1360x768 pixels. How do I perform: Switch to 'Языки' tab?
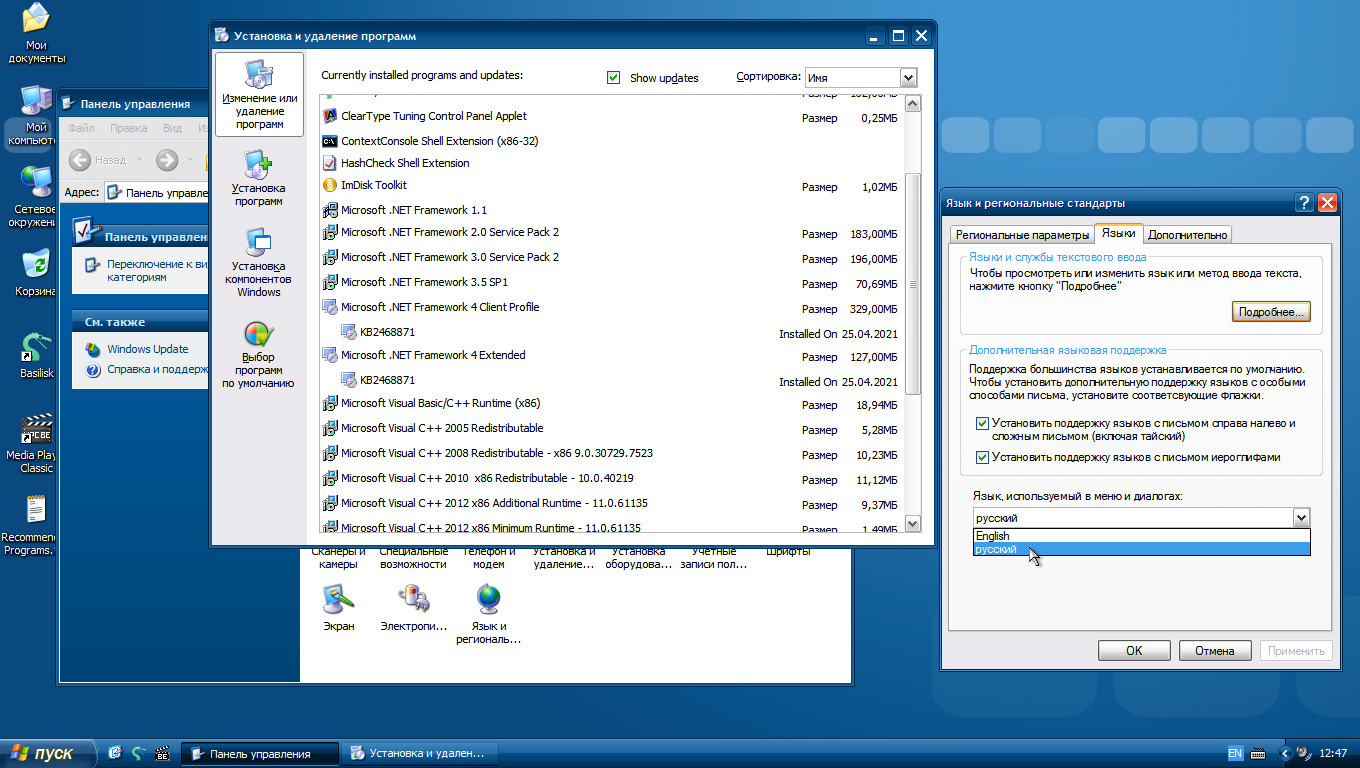click(x=1118, y=233)
